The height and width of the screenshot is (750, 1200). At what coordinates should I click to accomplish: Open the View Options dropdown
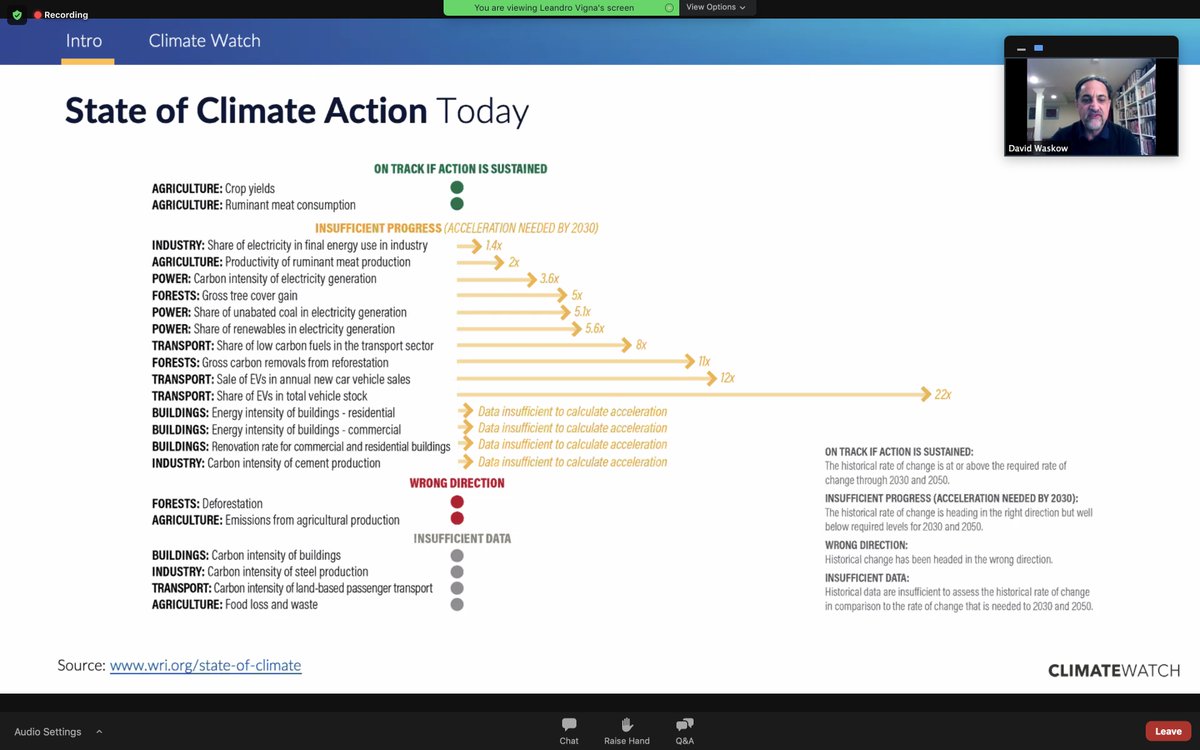click(x=716, y=7)
